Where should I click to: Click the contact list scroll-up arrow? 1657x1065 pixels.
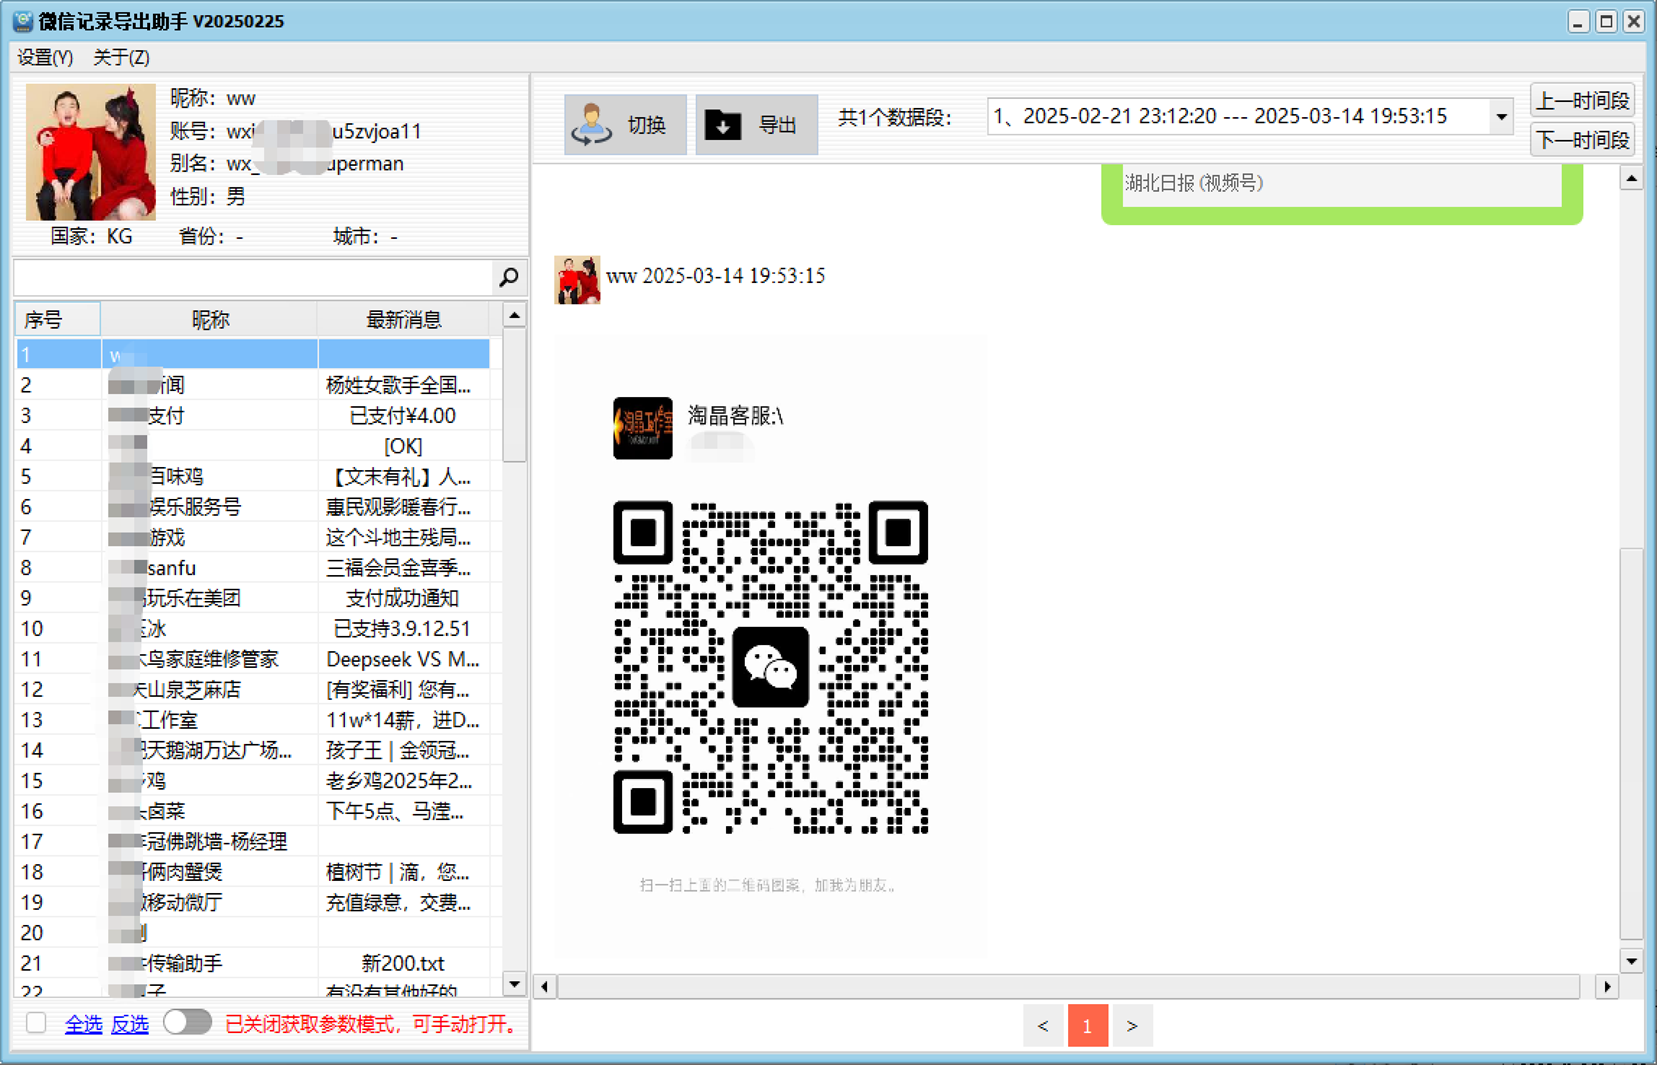coord(514,316)
